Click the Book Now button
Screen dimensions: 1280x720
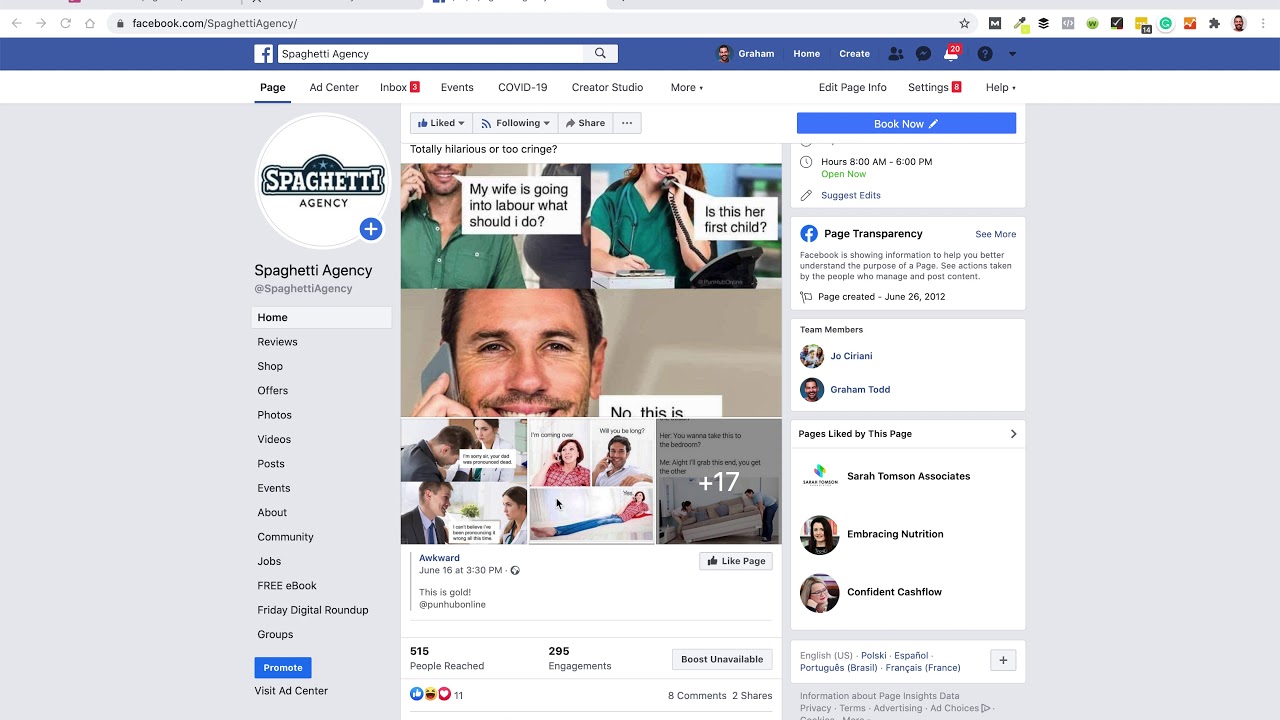906,123
